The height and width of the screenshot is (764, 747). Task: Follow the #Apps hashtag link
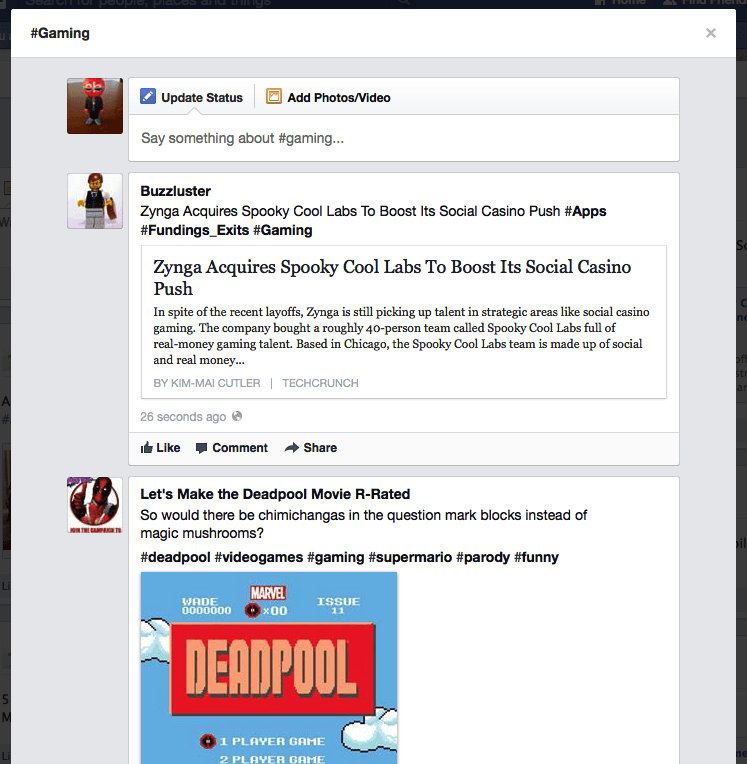point(585,211)
